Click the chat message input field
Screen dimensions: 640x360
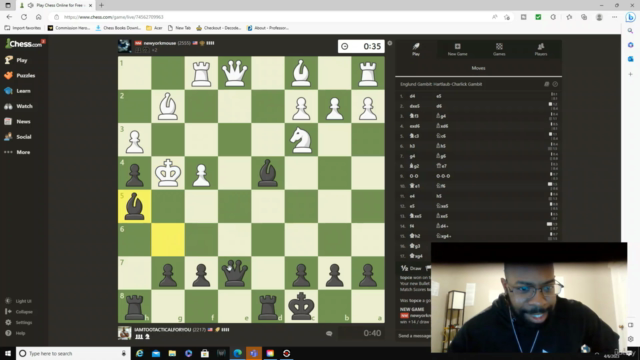(x=414, y=336)
